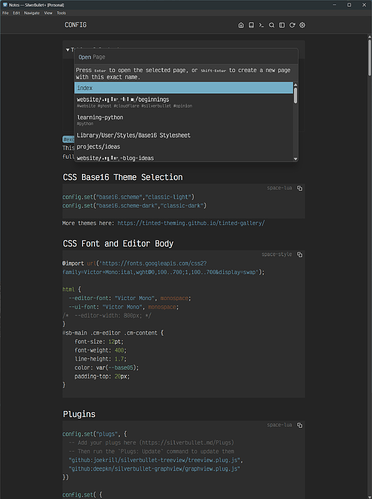Viewport: 372px width, 499px height.
Task: Open the Navigate menu
Action: tap(32, 13)
